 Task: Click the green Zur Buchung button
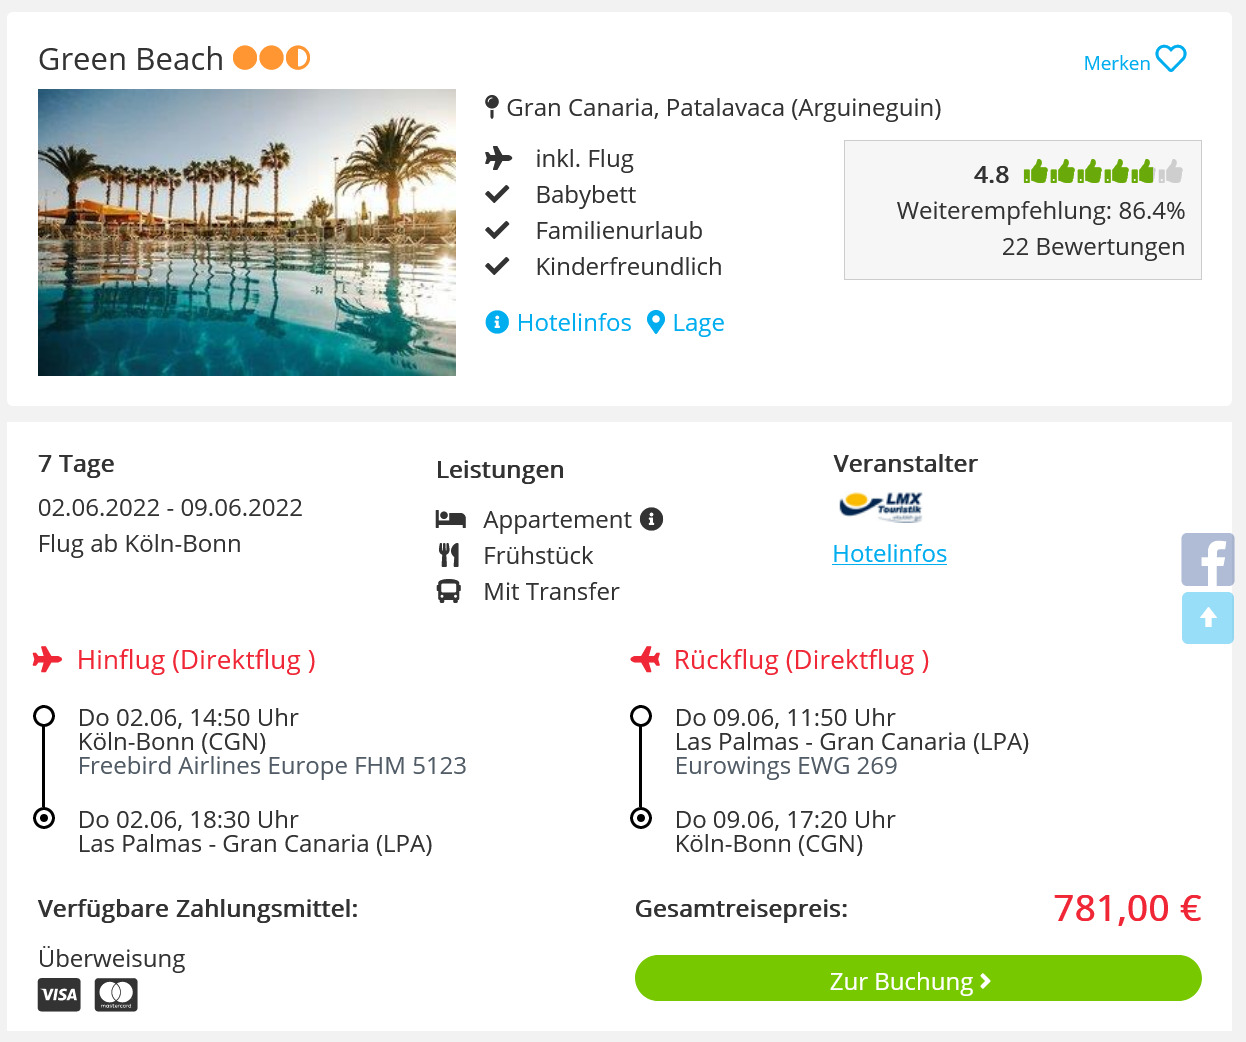tap(918, 978)
